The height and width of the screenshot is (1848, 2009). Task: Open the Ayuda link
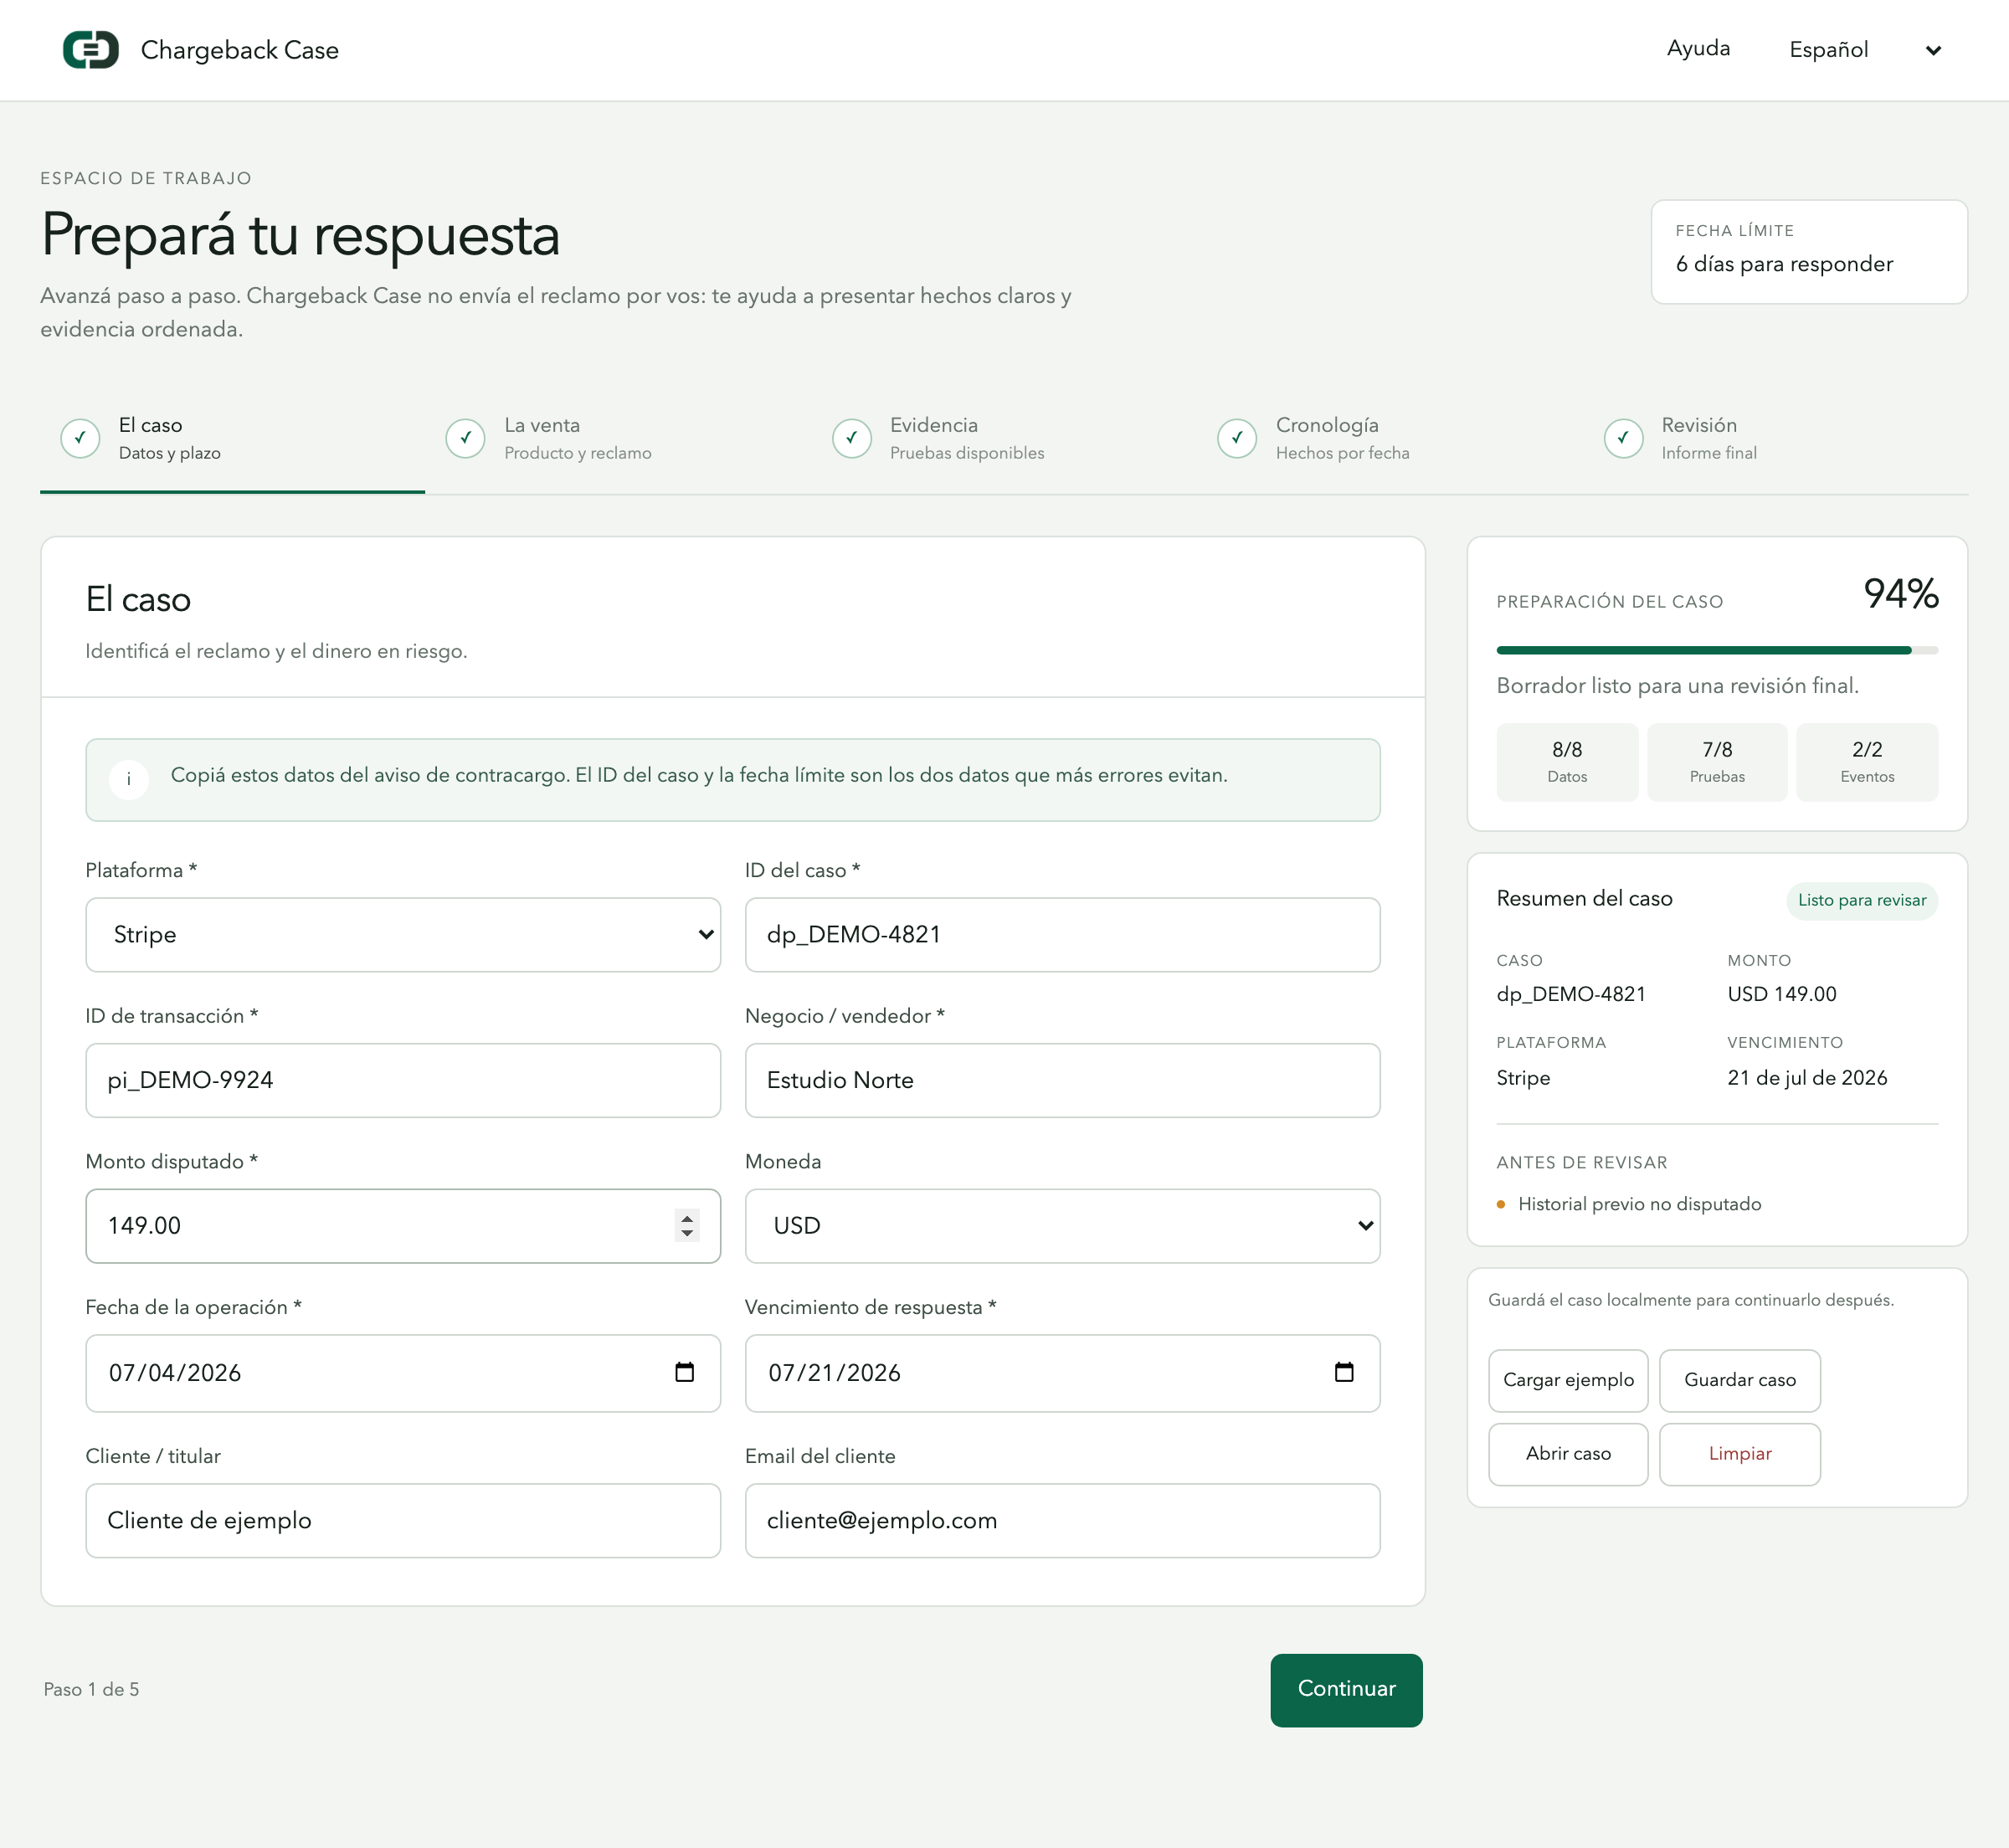[x=1698, y=48]
